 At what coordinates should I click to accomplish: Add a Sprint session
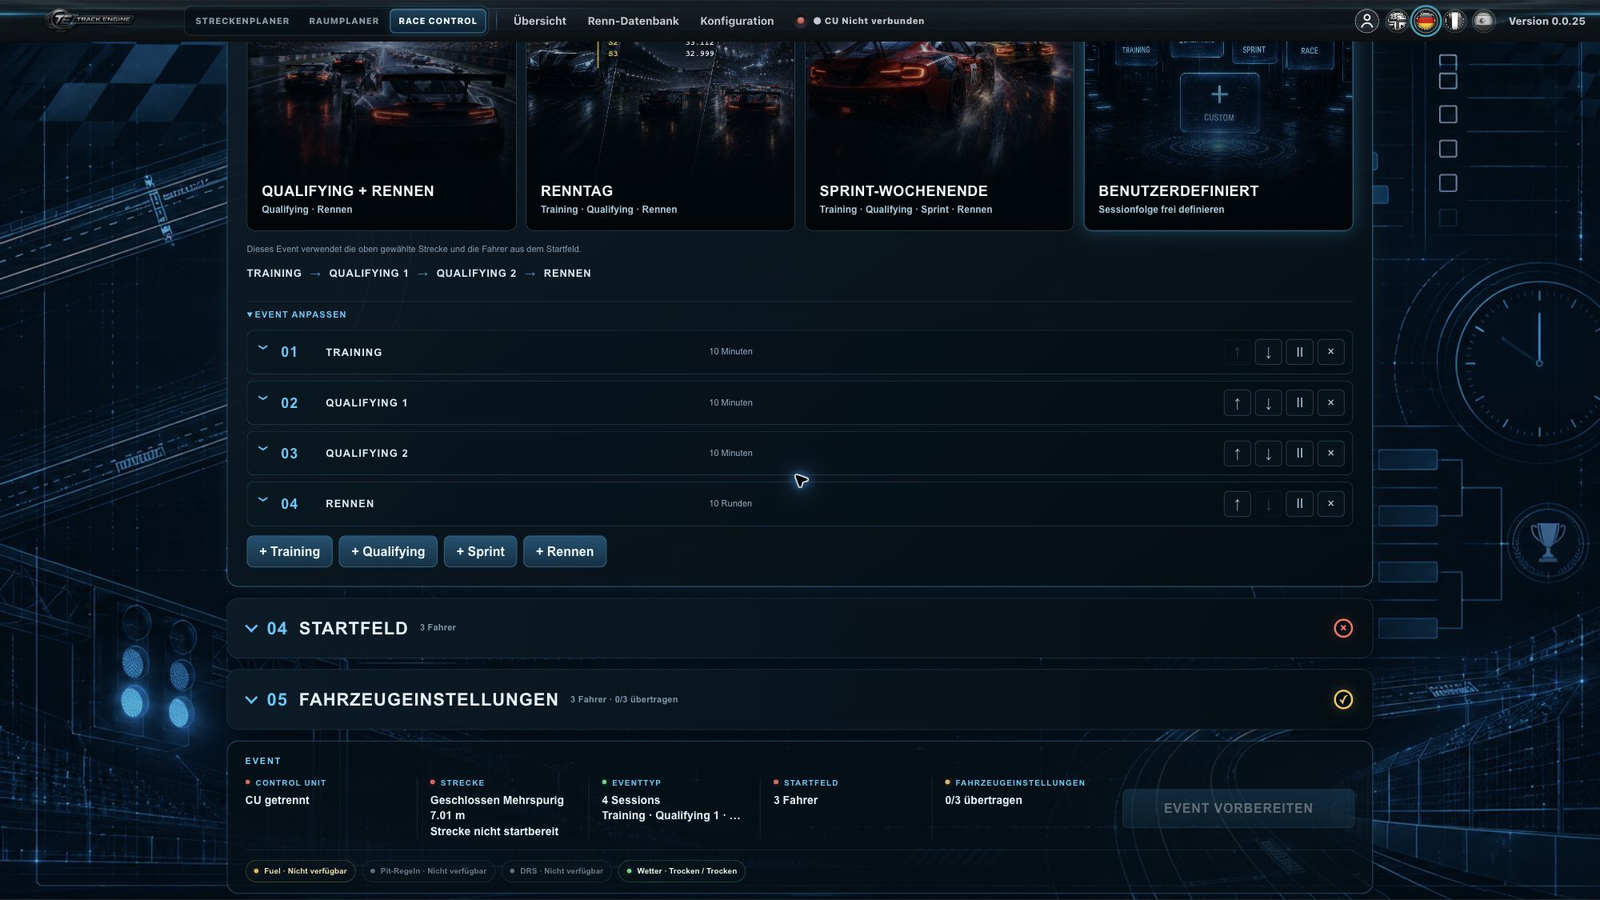[480, 551]
